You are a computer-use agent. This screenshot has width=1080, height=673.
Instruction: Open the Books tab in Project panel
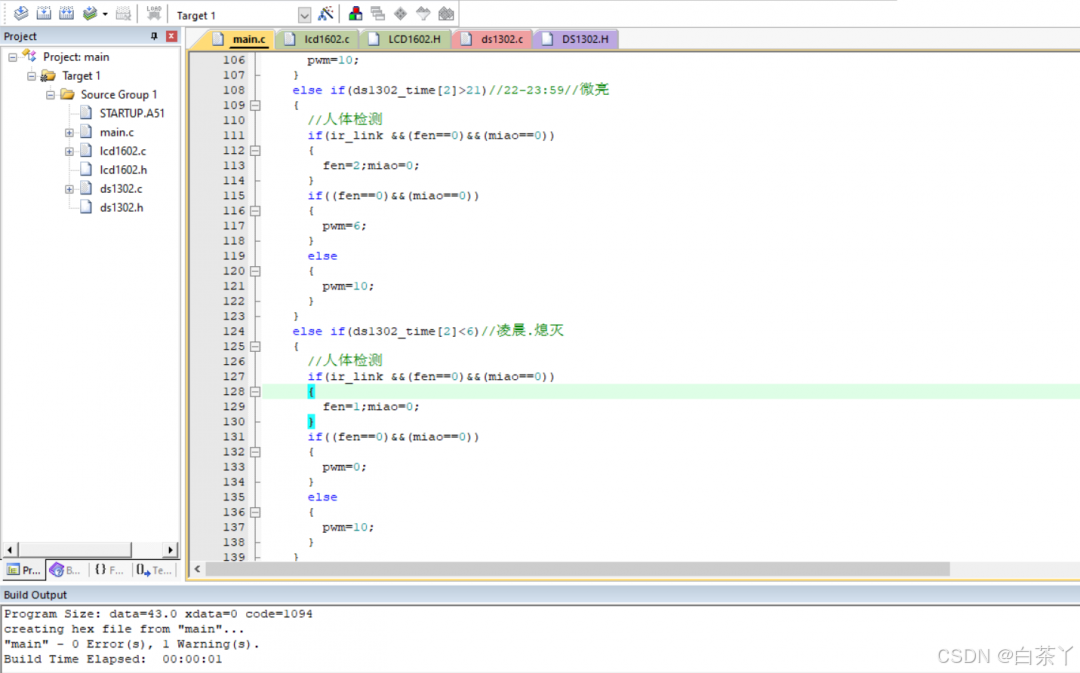pos(66,570)
